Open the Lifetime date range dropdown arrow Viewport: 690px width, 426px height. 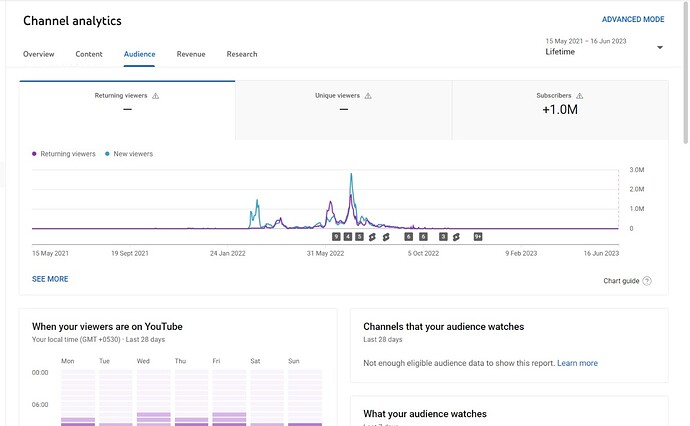(x=660, y=47)
